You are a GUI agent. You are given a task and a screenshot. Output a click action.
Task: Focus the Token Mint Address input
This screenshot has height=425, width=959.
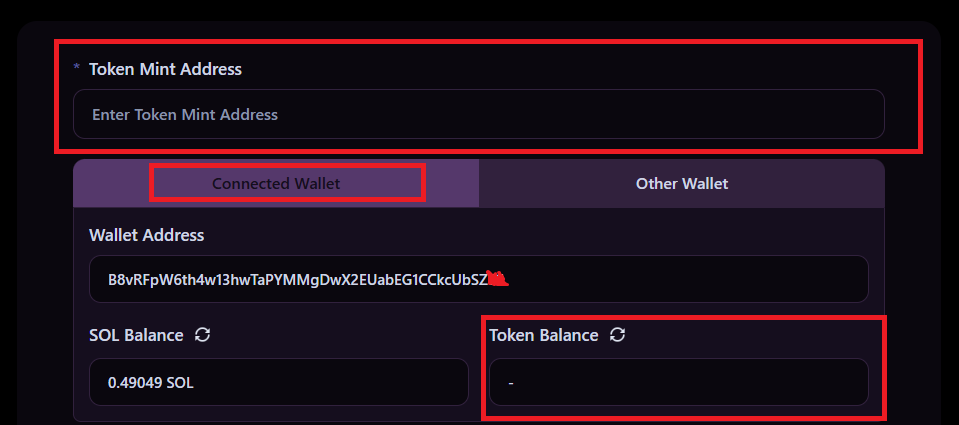(478, 114)
